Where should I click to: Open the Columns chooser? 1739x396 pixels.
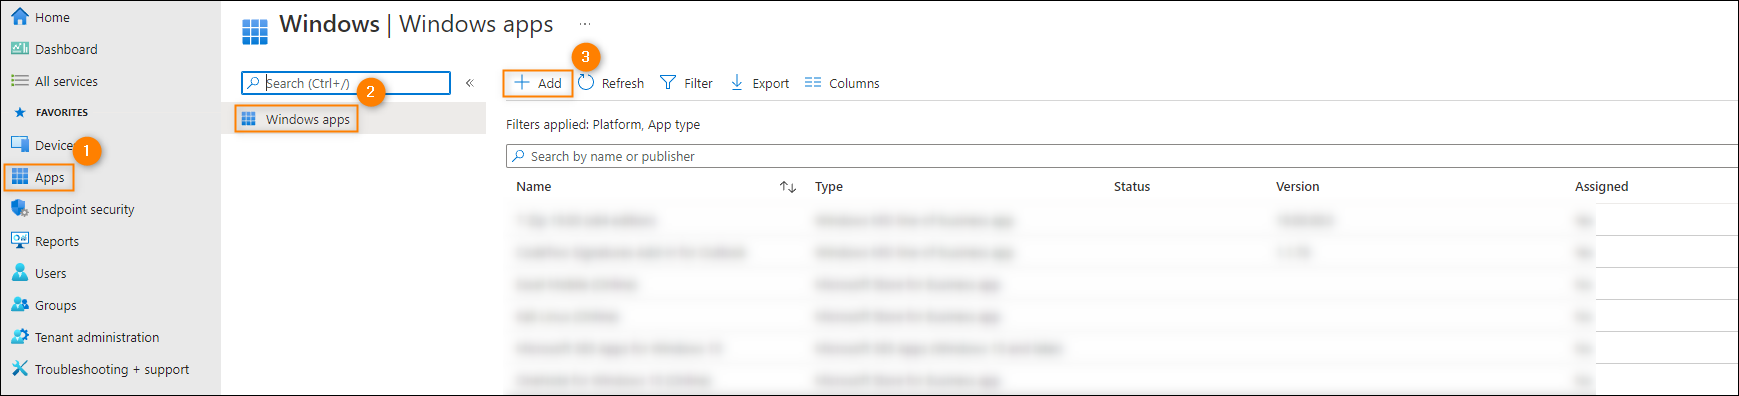tap(842, 83)
